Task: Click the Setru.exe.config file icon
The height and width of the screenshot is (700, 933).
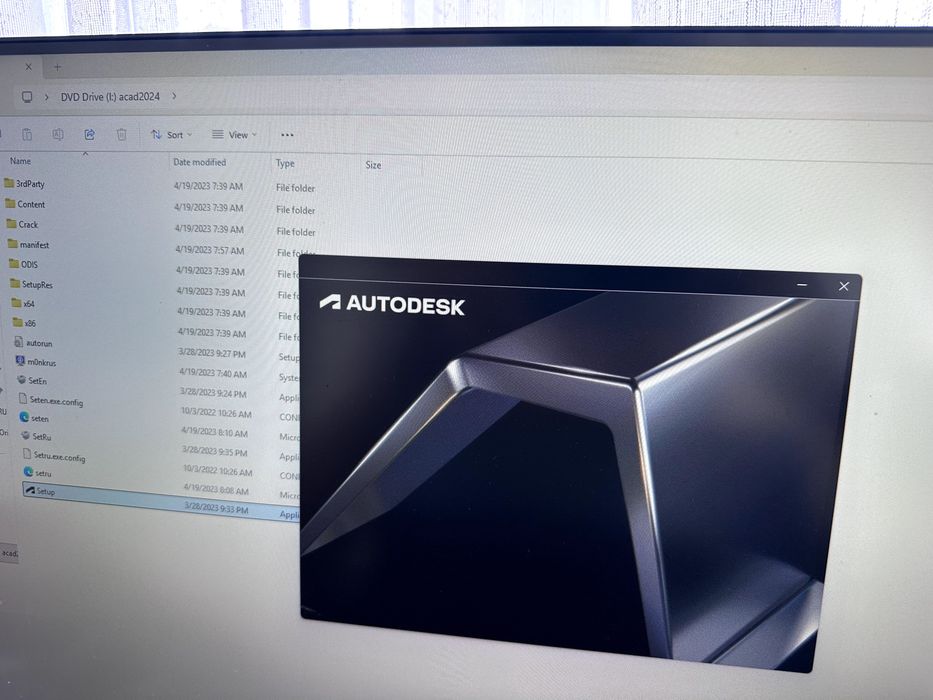Action: point(27,454)
